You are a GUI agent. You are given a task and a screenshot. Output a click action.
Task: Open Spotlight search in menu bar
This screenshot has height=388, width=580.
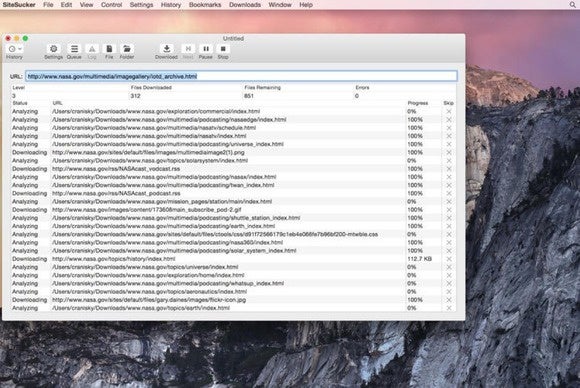(572, 5)
